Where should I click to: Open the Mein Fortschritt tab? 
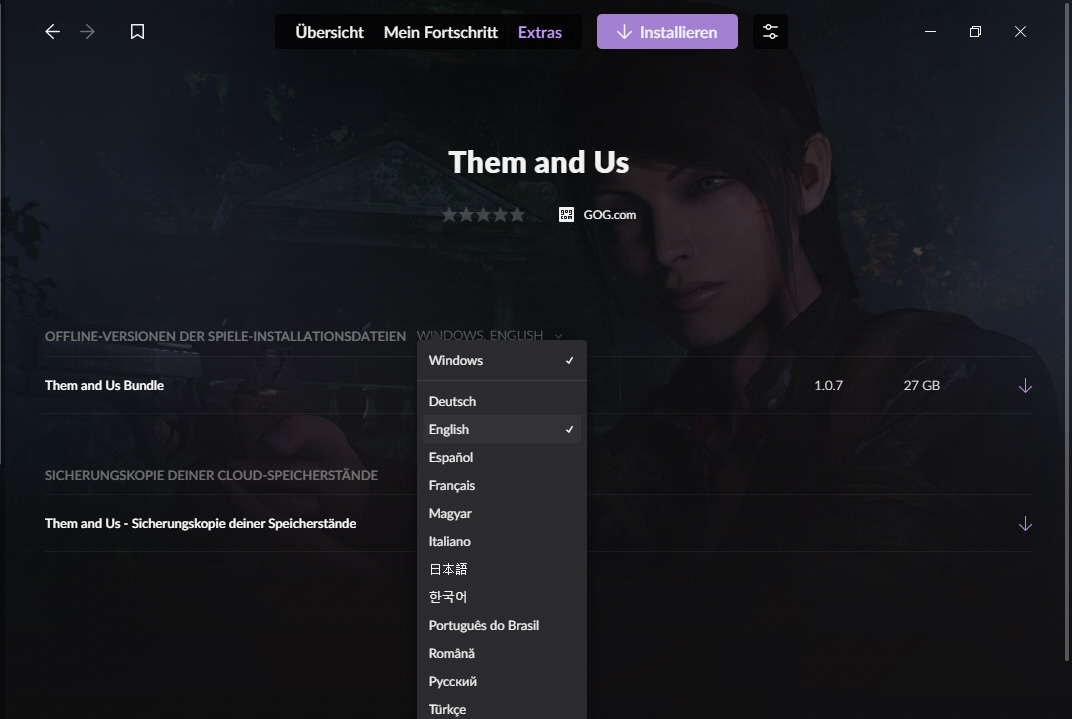[441, 32]
